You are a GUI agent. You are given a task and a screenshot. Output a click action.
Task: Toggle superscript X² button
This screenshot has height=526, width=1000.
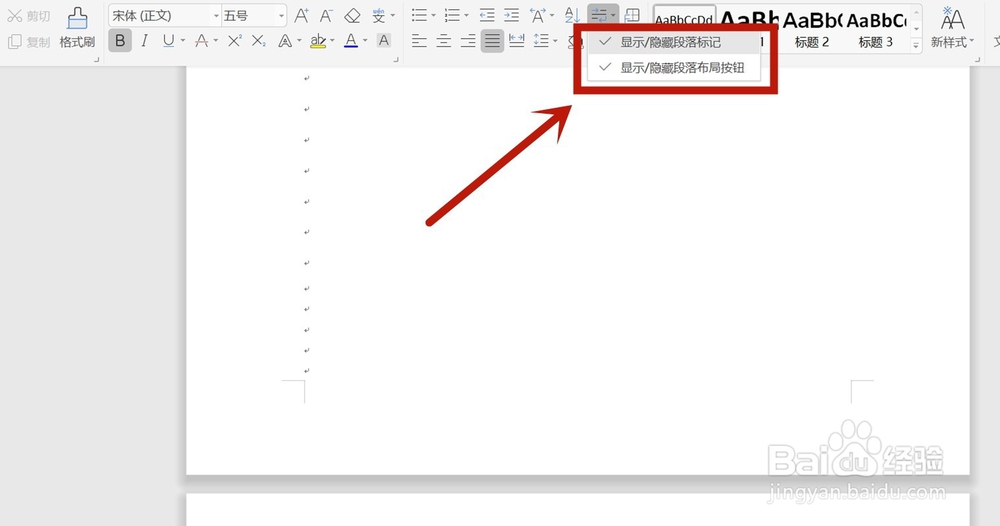235,41
